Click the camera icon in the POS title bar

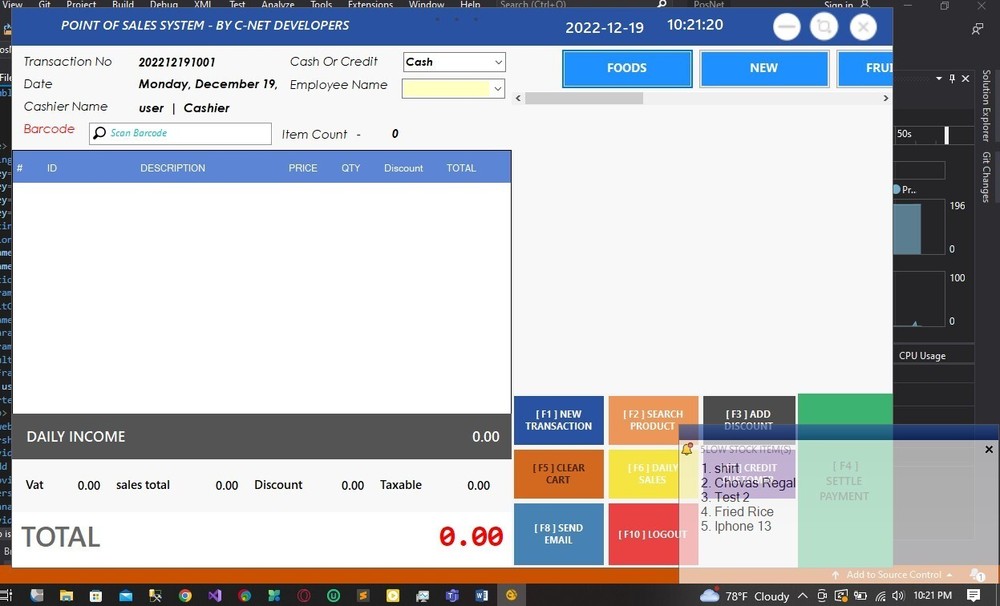(x=824, y=26)
